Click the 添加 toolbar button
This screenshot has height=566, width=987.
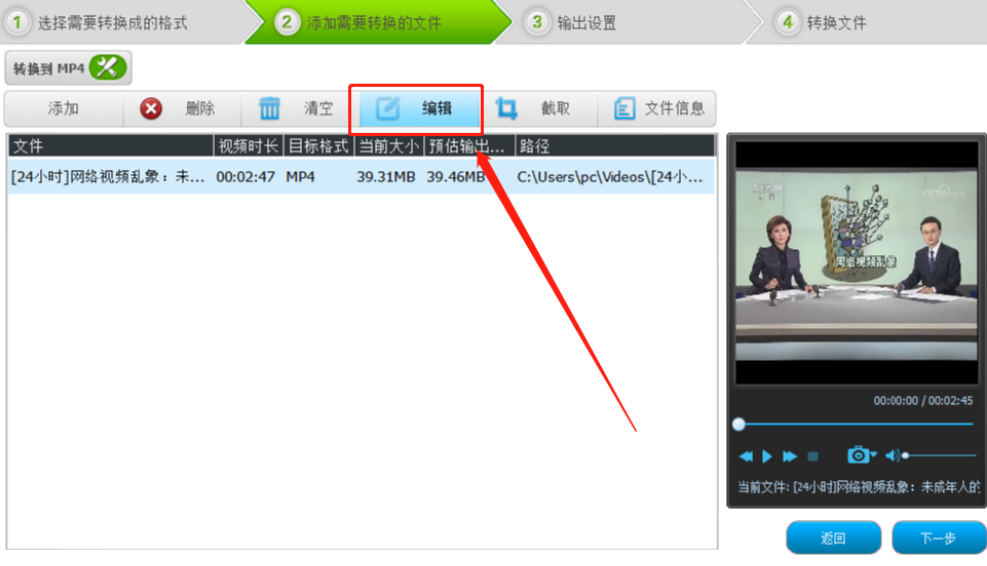tap(63, 108)
